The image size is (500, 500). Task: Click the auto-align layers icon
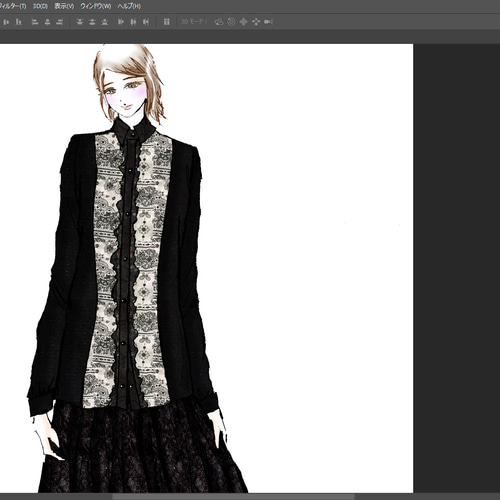click(167, 22)
